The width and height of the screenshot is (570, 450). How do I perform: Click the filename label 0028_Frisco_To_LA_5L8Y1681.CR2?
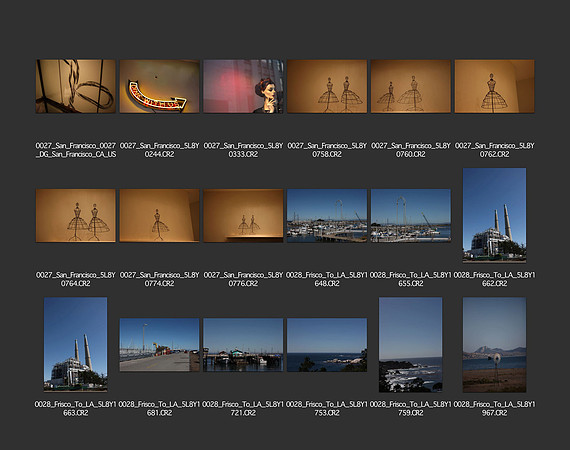click(x=160, y=409)
